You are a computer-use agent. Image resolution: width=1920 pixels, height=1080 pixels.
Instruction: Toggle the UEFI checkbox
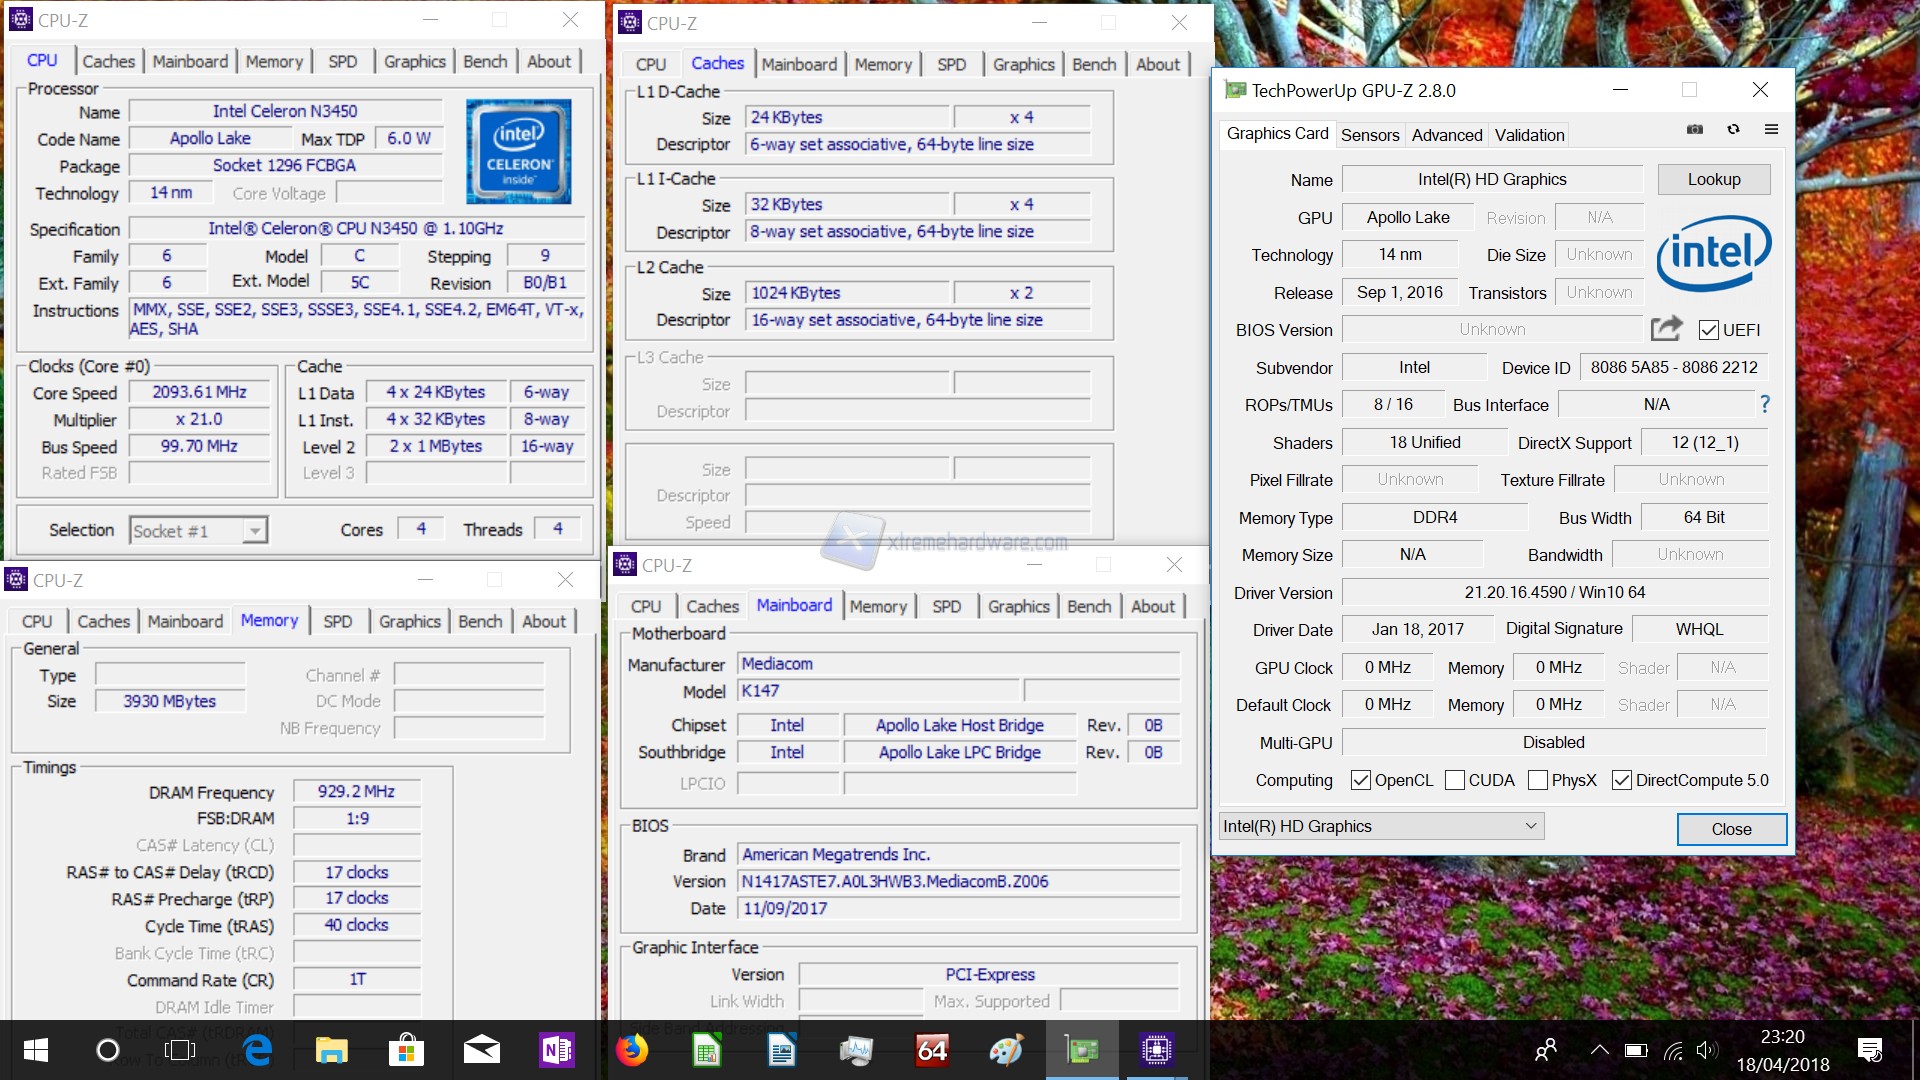1709,330
